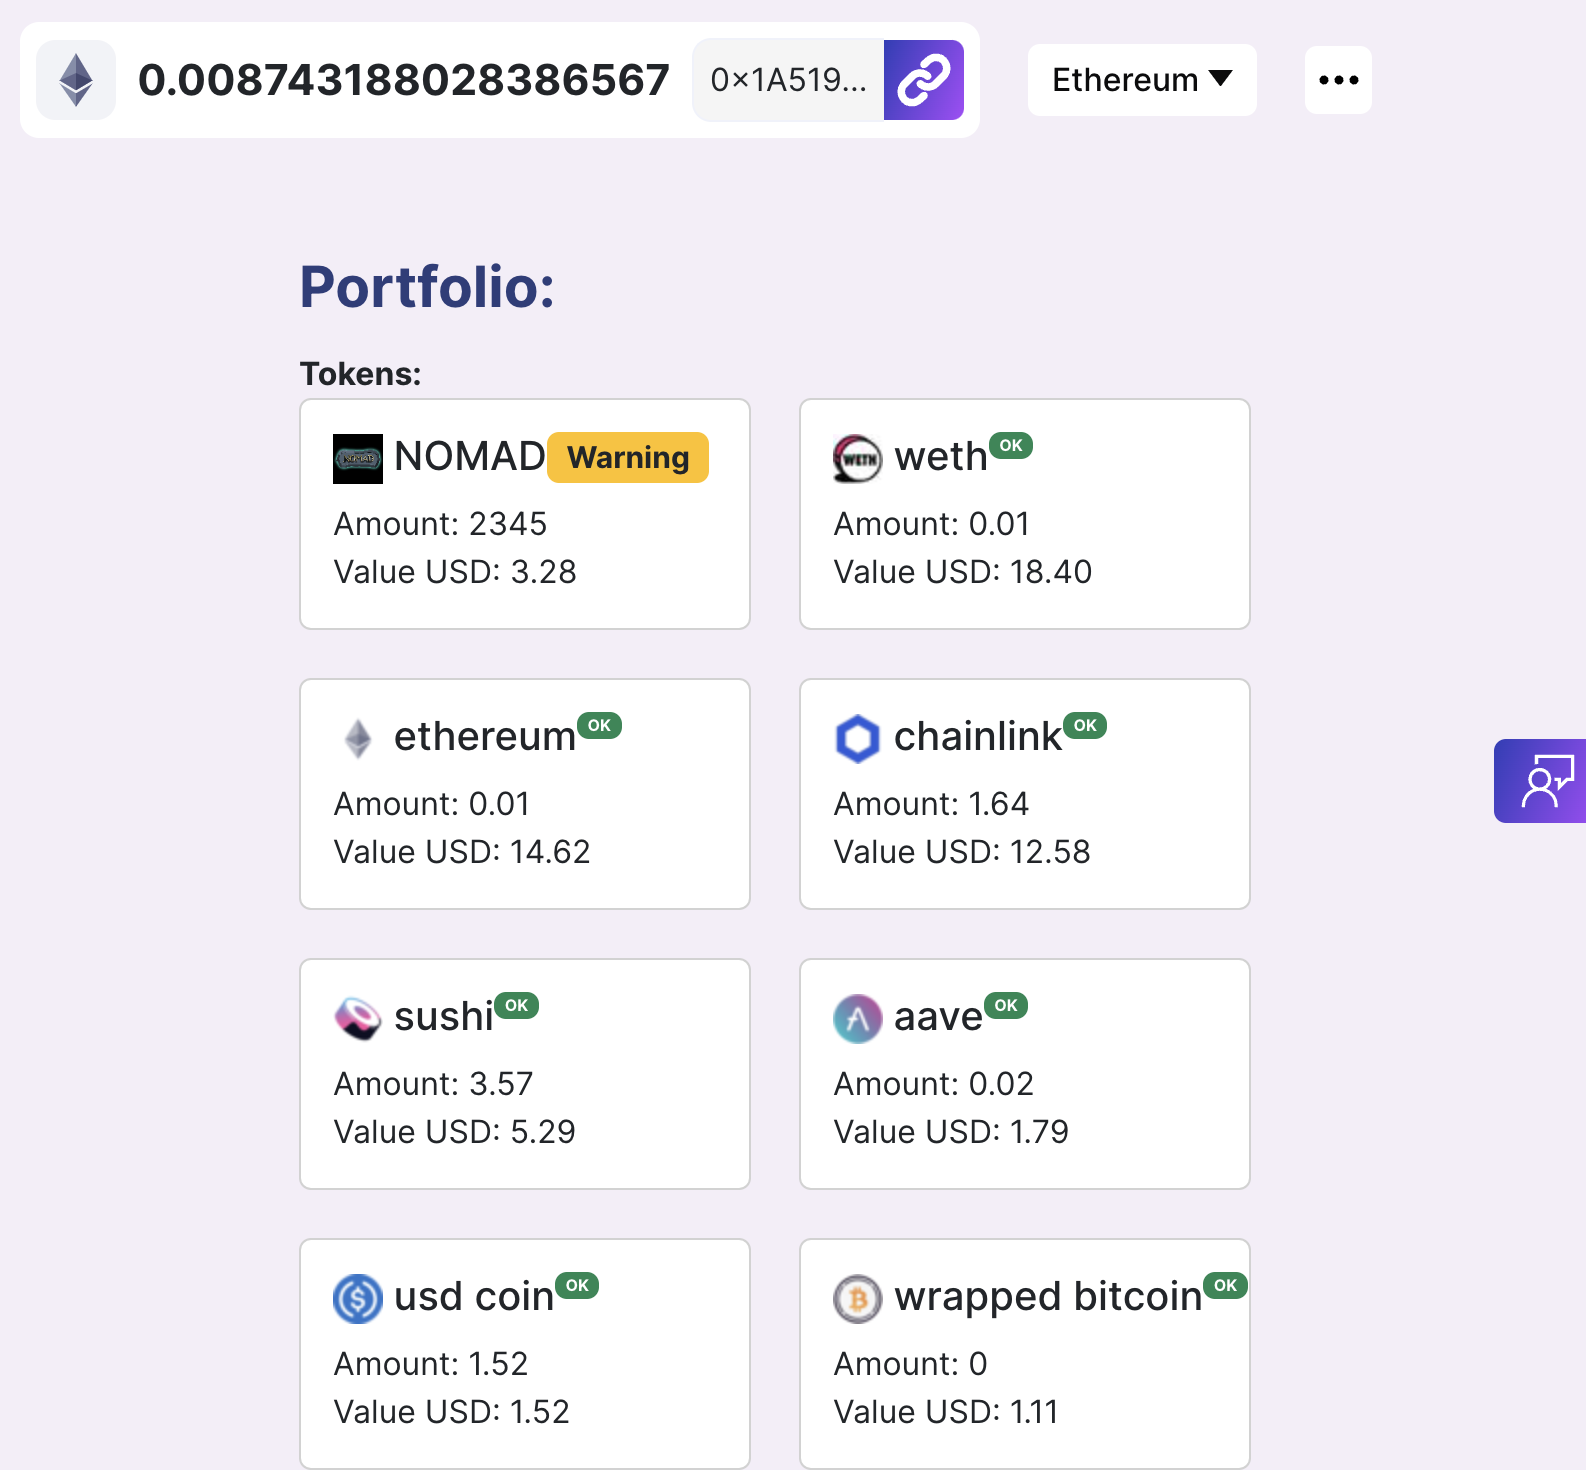The image size is (1586, 1470).
Task: Click the Ethereum logo next to the balance
Action: [75, 79]
